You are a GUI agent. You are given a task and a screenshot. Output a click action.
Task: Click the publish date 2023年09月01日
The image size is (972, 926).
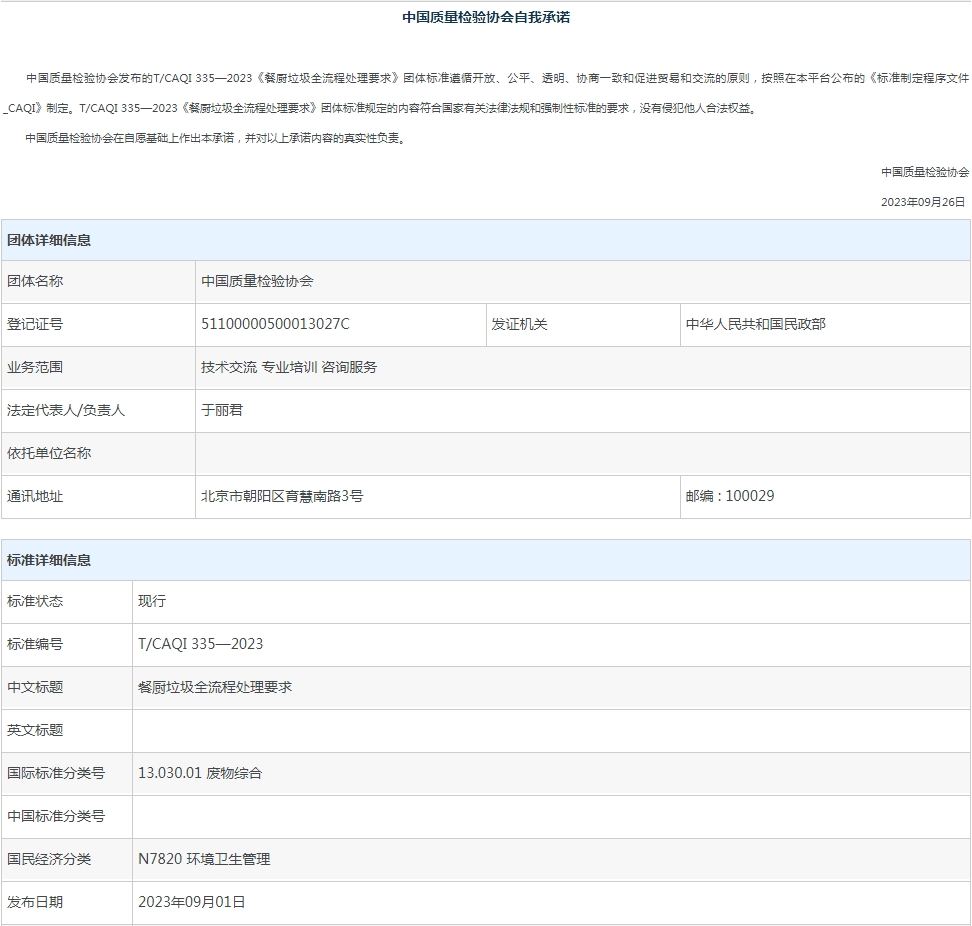[x=192, y=902]
